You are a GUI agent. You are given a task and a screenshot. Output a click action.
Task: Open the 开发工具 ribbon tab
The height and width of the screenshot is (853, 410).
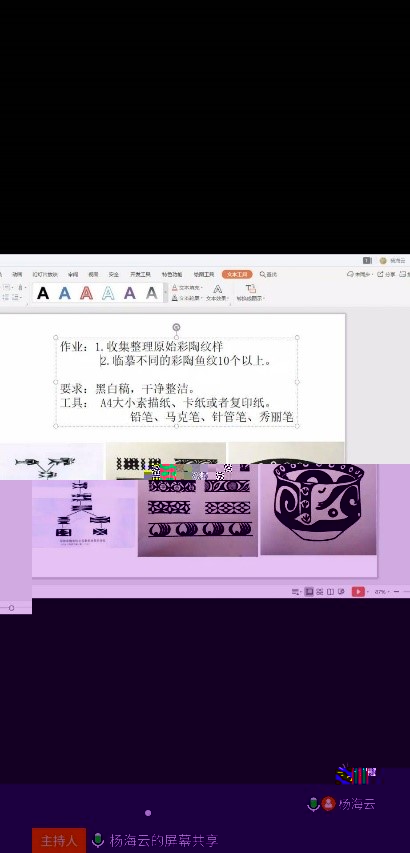pos(140,274)
